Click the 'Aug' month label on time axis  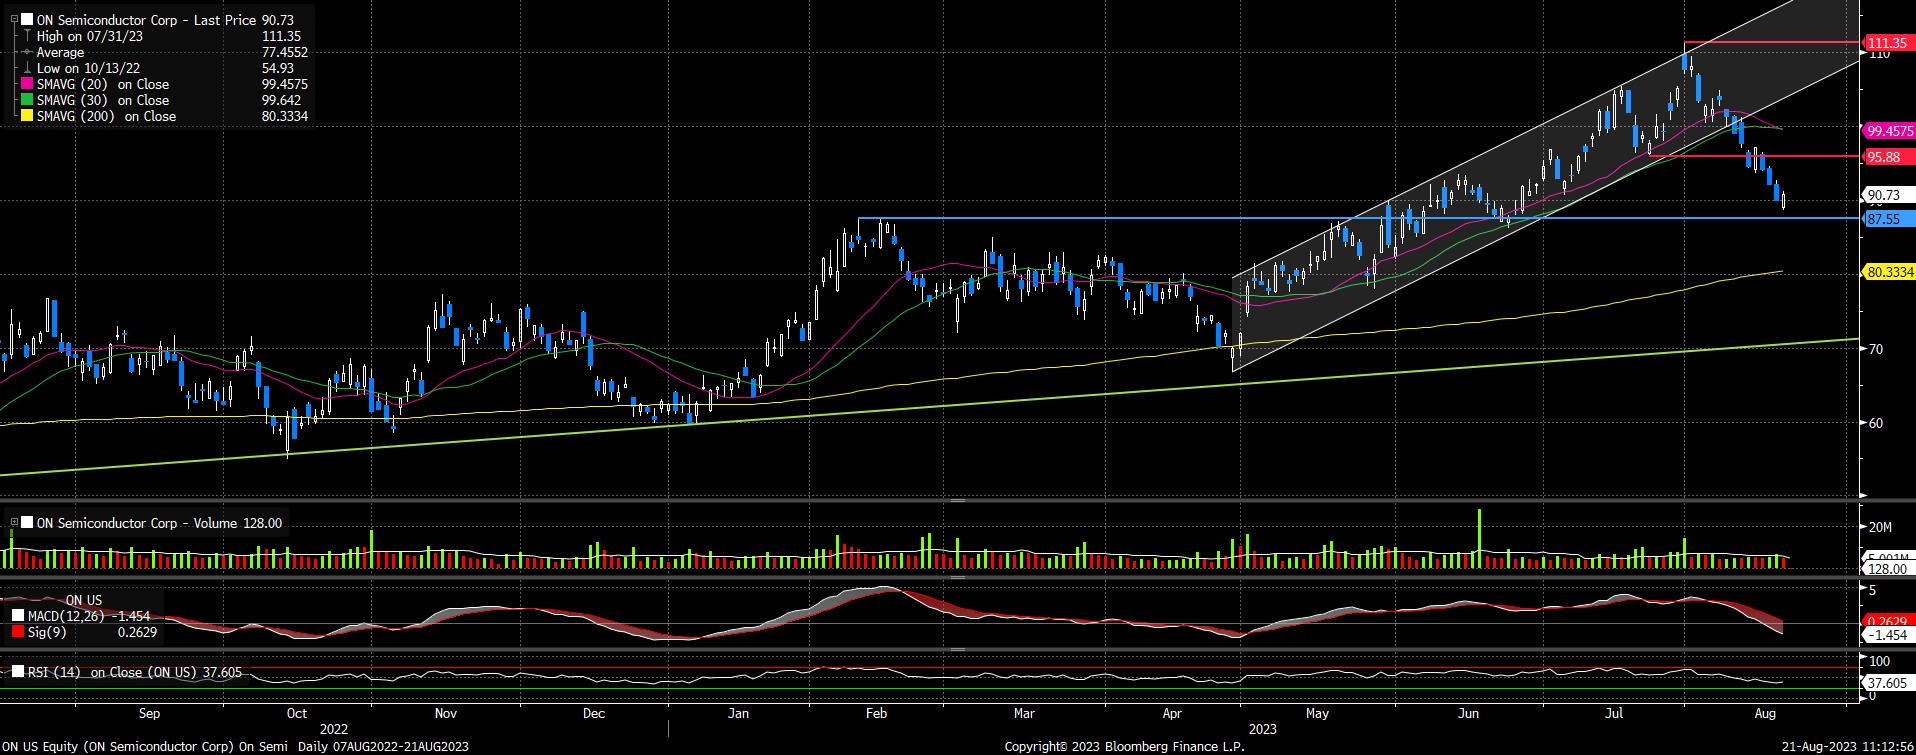(1765, 713)
